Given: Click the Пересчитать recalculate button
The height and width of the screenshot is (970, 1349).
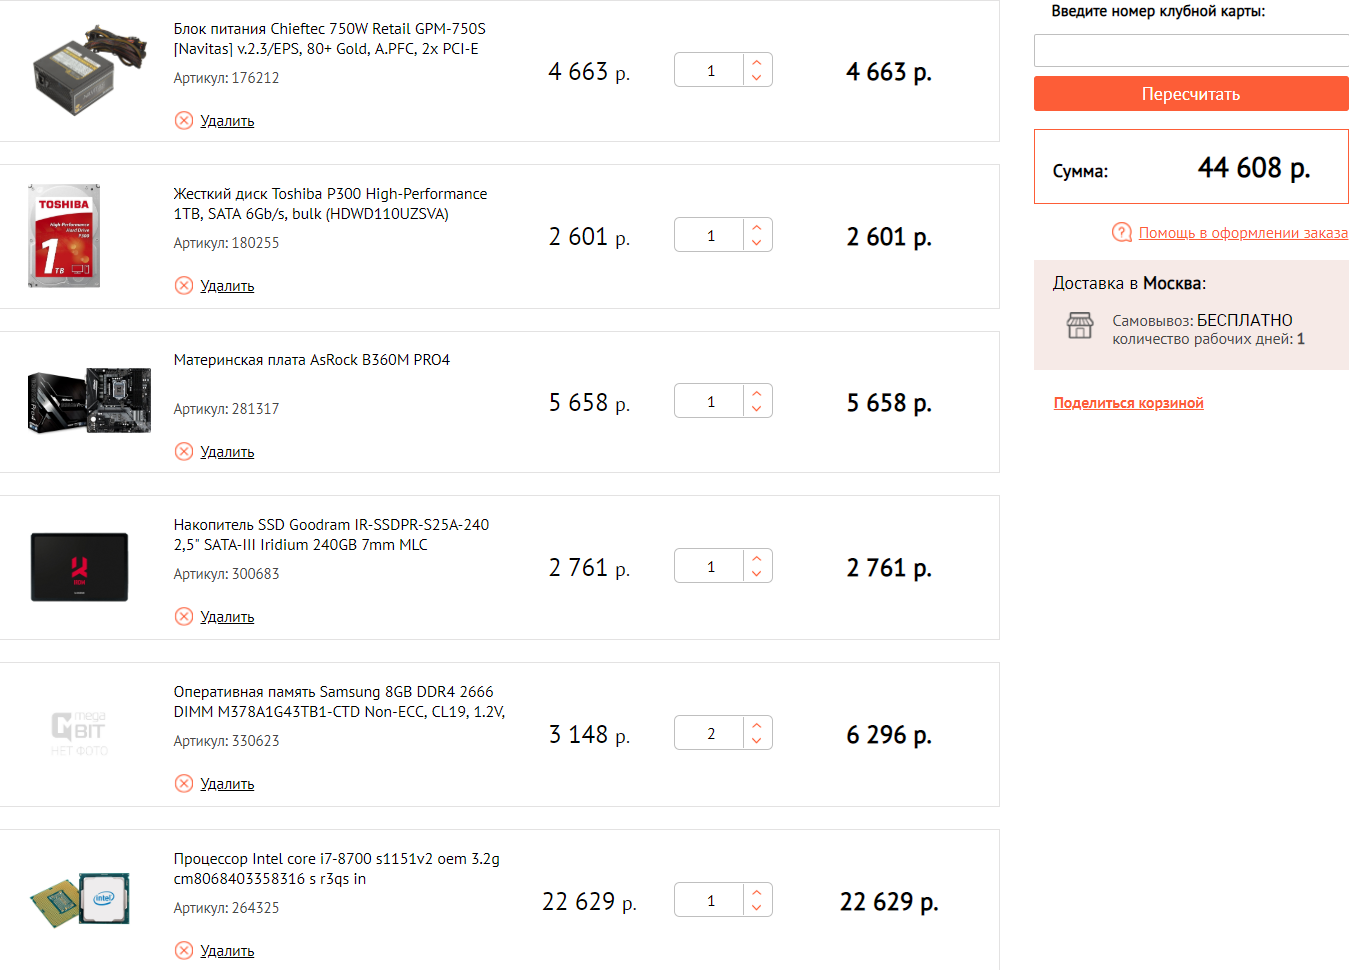Looking at the screenshot, I should click(1191, 94).
